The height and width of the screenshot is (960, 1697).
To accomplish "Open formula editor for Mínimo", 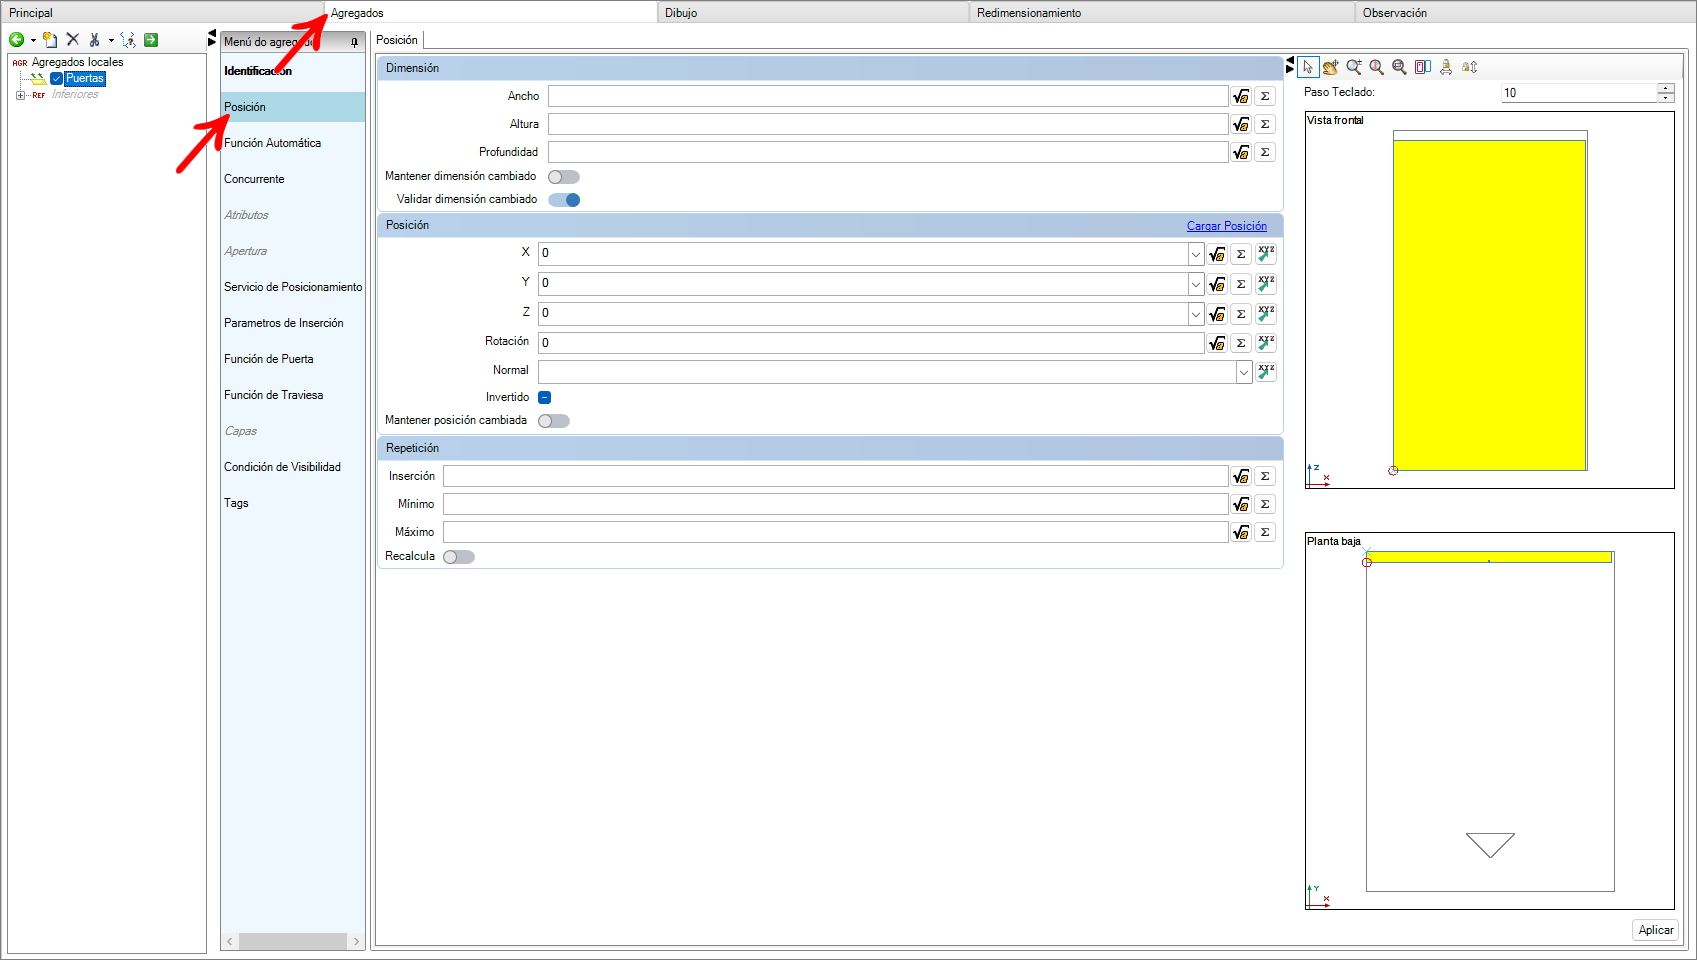I will pos(1241,504).
